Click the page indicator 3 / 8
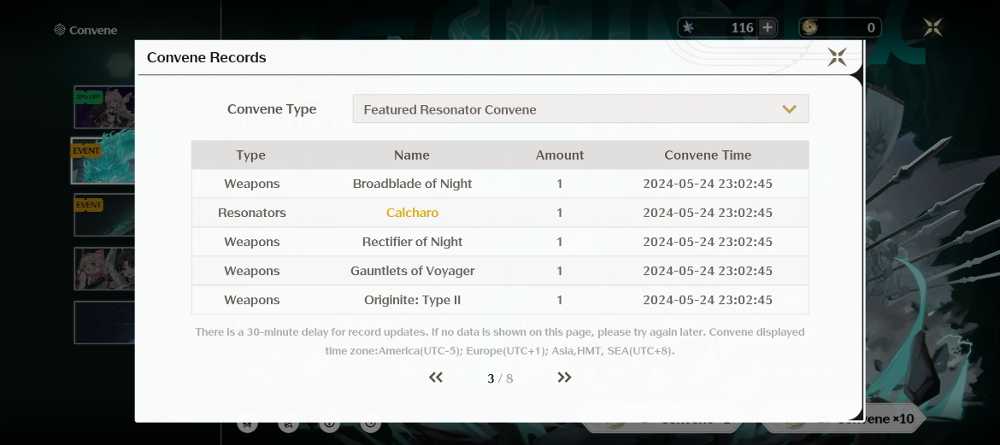This screenshot has width=1000, height=445. [x=500, y=379]
